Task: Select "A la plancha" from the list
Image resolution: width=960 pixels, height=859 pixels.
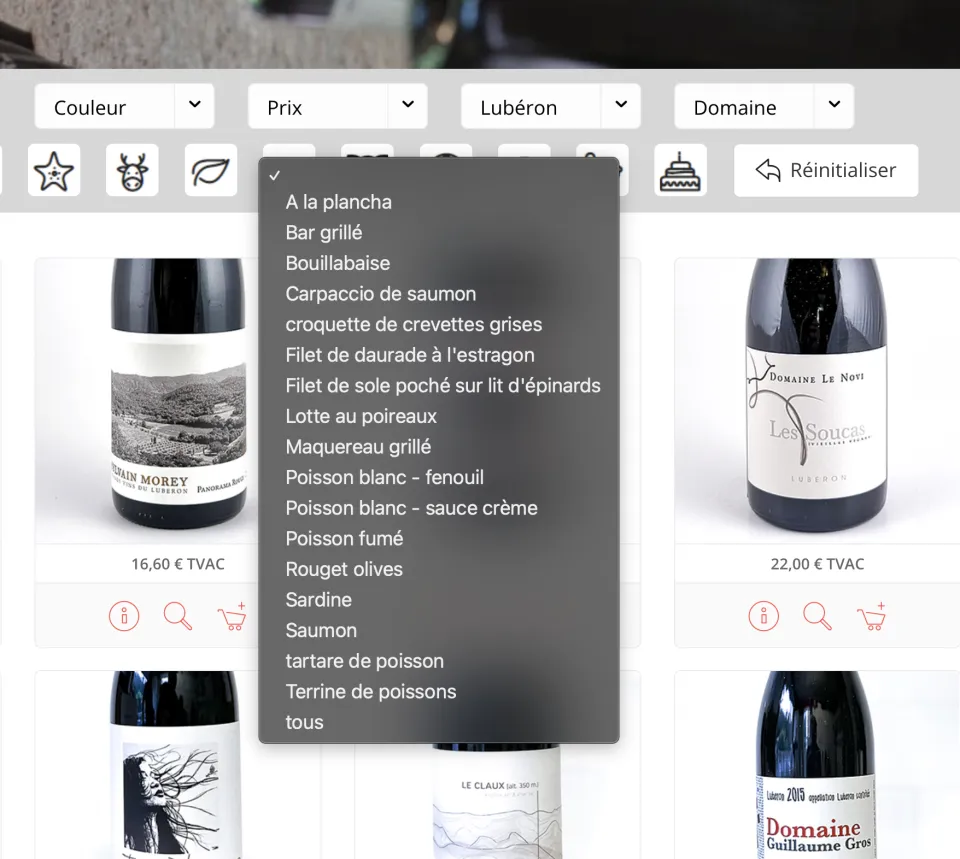Action: (439, 202)
